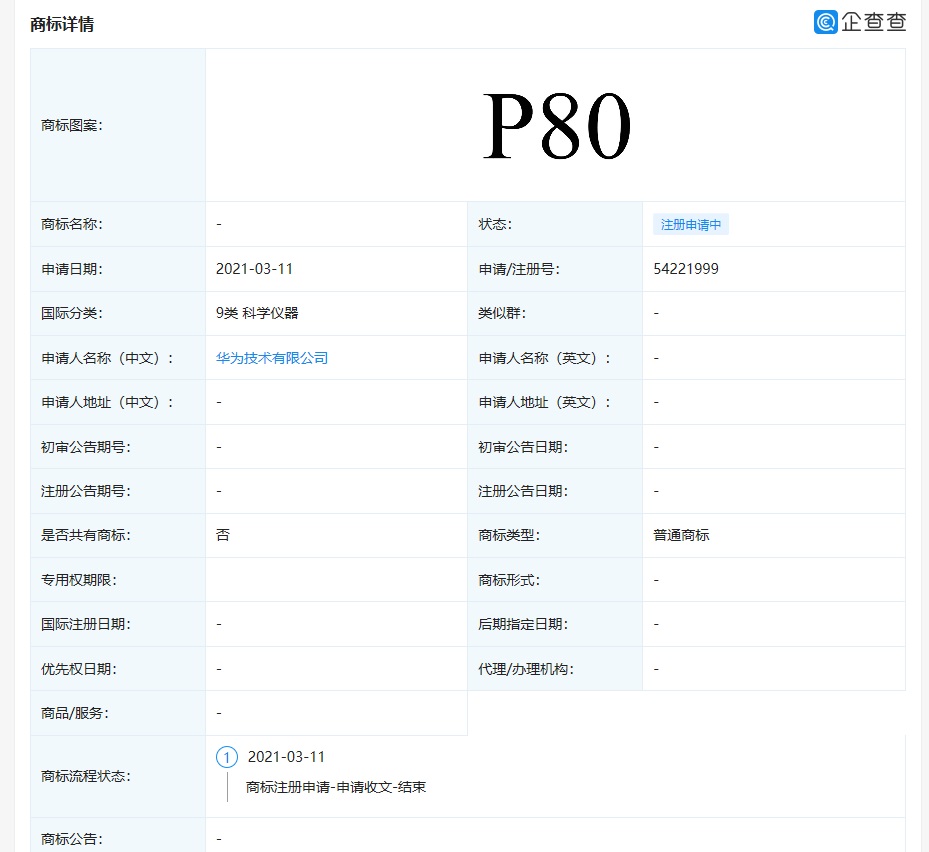Click the 国际注册日期 label
This screenshot has width=929, height=852.
click(x=86, y=624)
